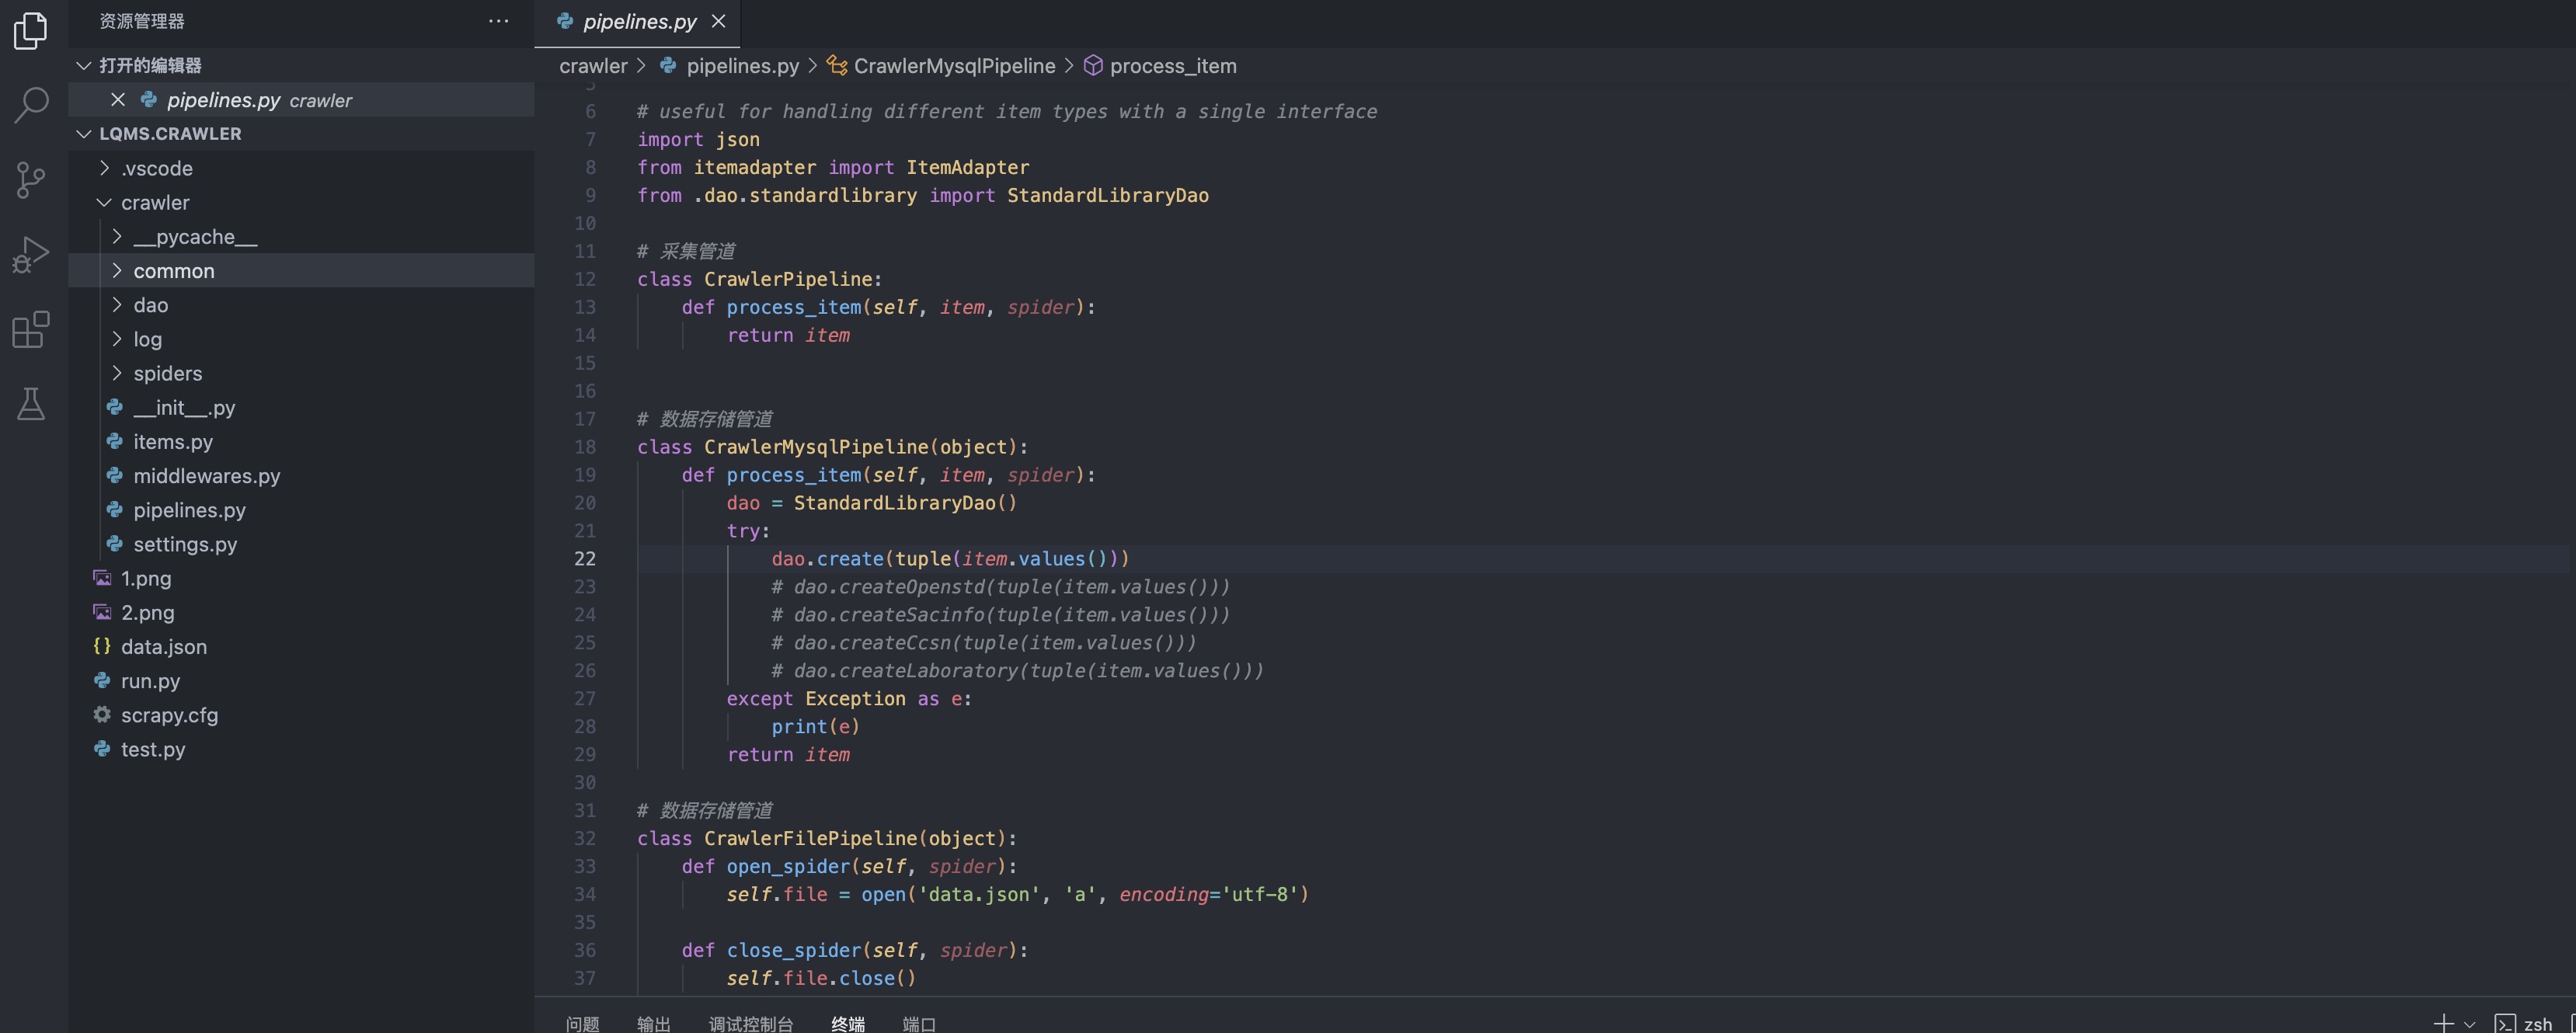Screen dimensions: 2576x1033
Task: Open the Explorer view in the activity bar
Action: (31, 30)
